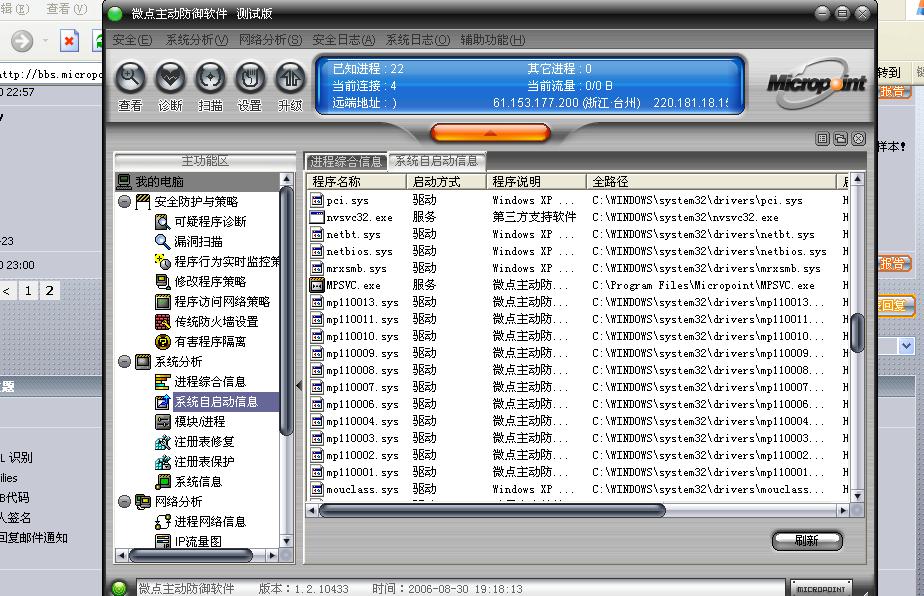The width and height of the screenshot is (924, 596).
Task: Click the 查看 magnifier toolbar icon
Action: click(131, 78)
